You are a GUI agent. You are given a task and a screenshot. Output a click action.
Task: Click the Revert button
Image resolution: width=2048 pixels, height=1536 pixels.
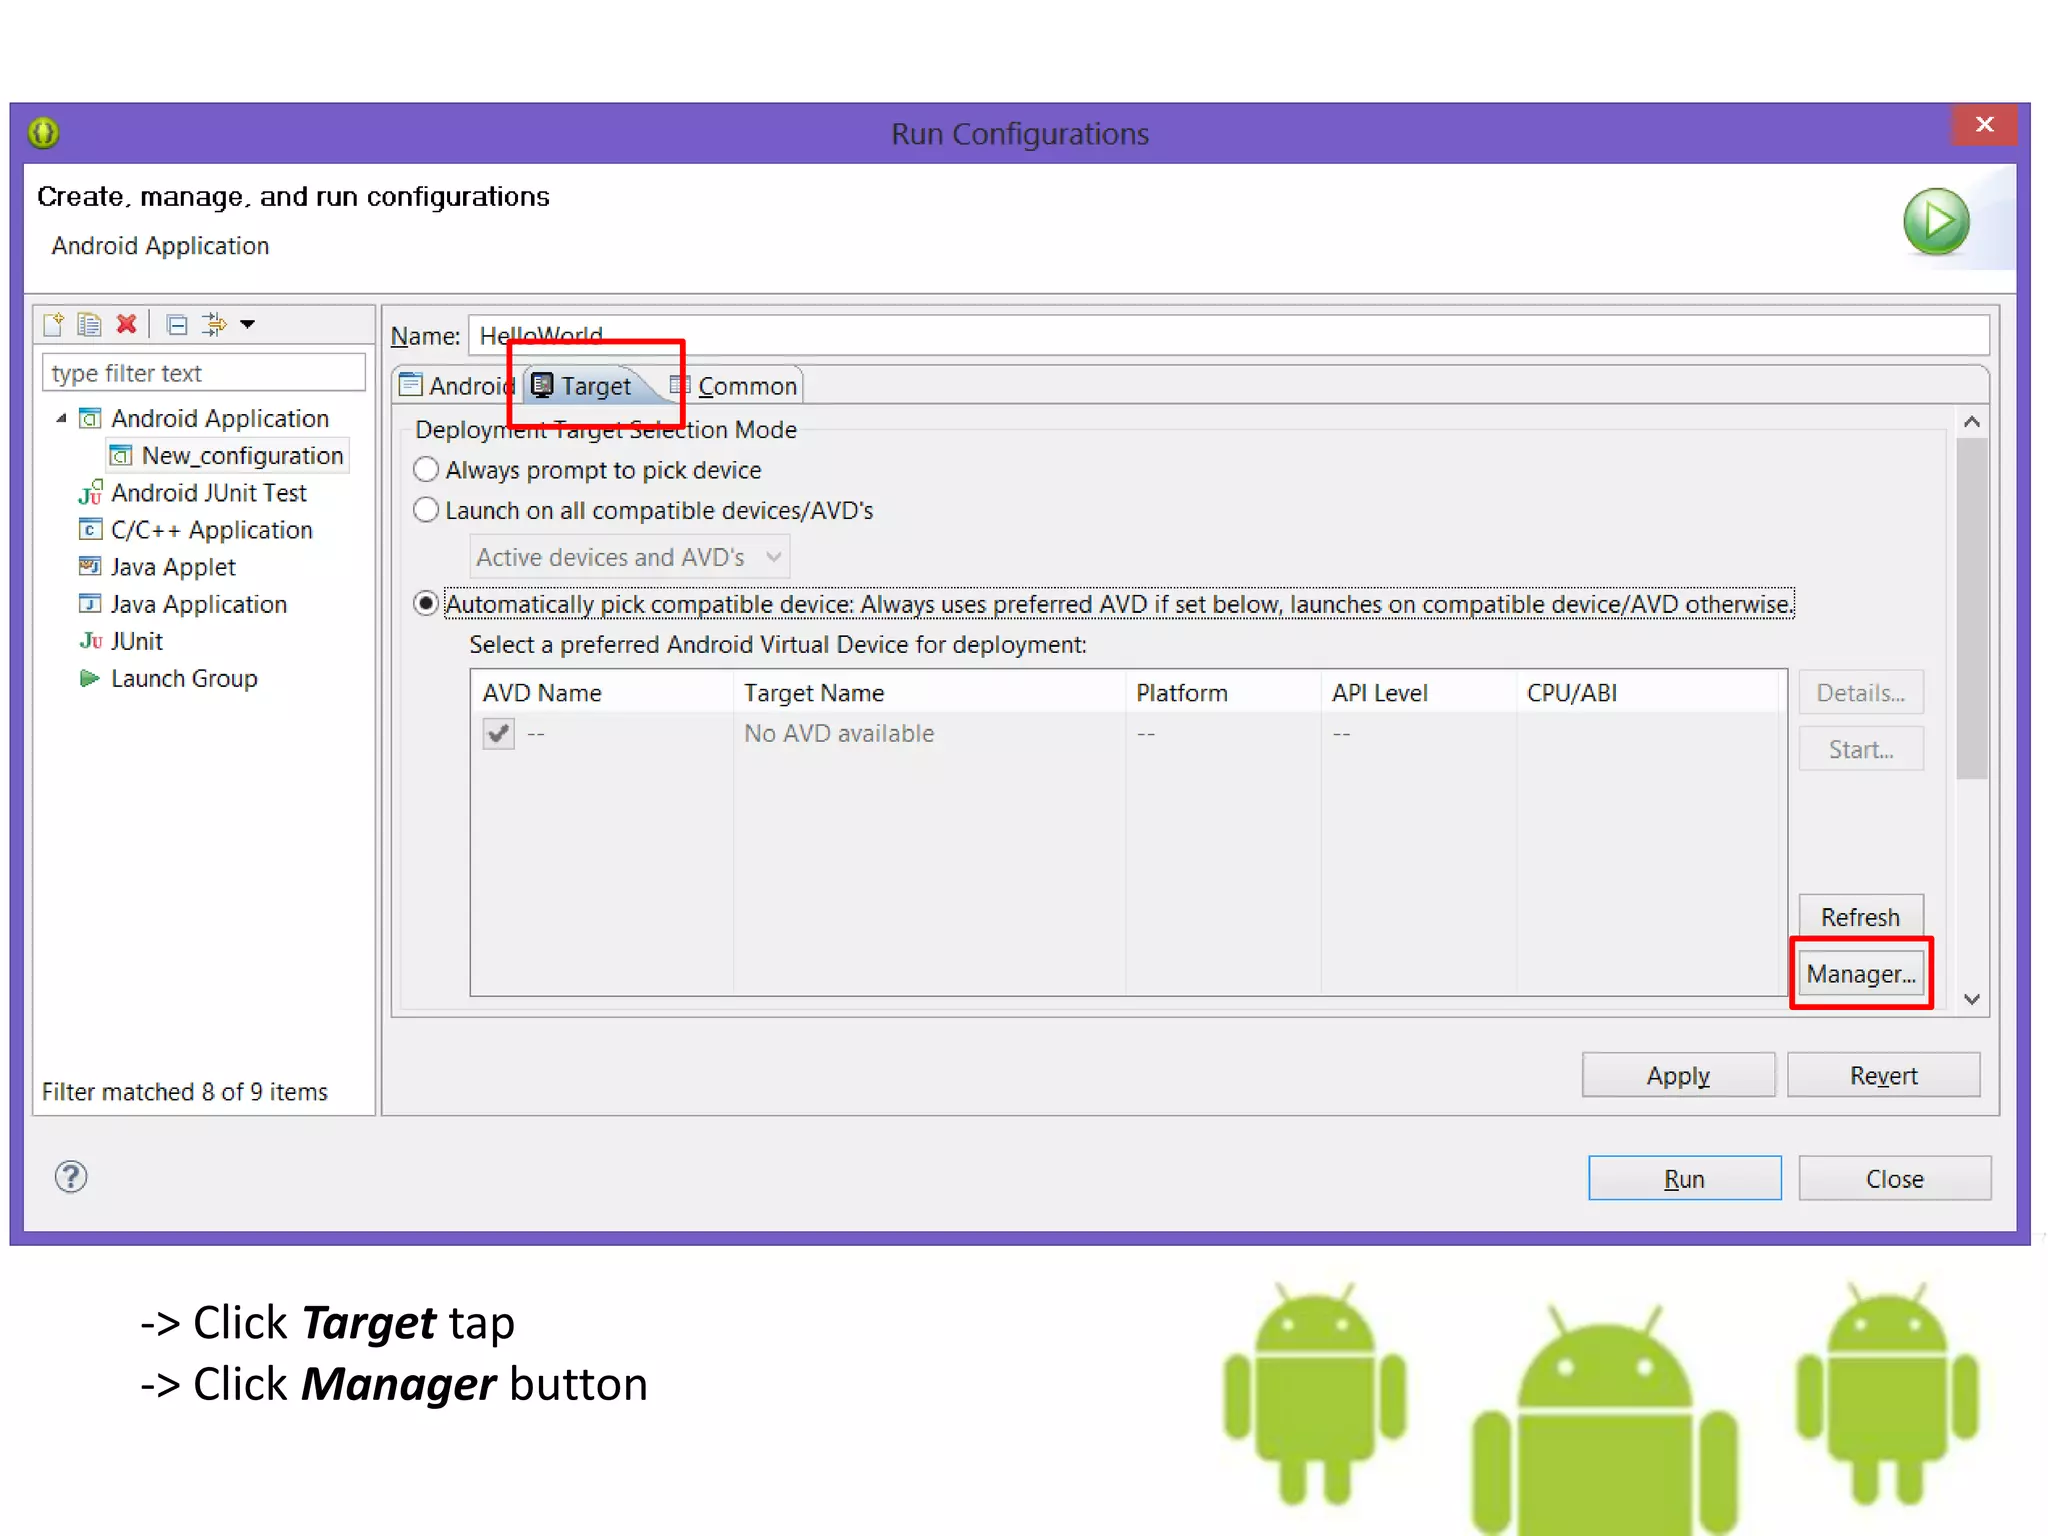click(x=1884, y=1075)
